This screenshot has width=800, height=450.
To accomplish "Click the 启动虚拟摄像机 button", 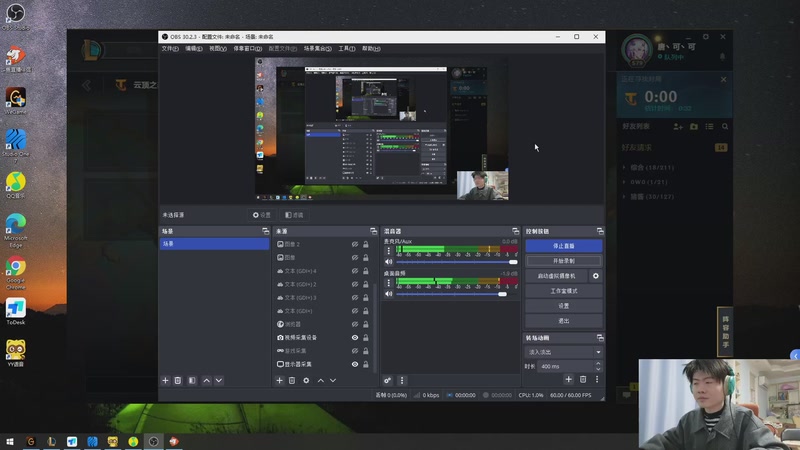I will [557, 276].
